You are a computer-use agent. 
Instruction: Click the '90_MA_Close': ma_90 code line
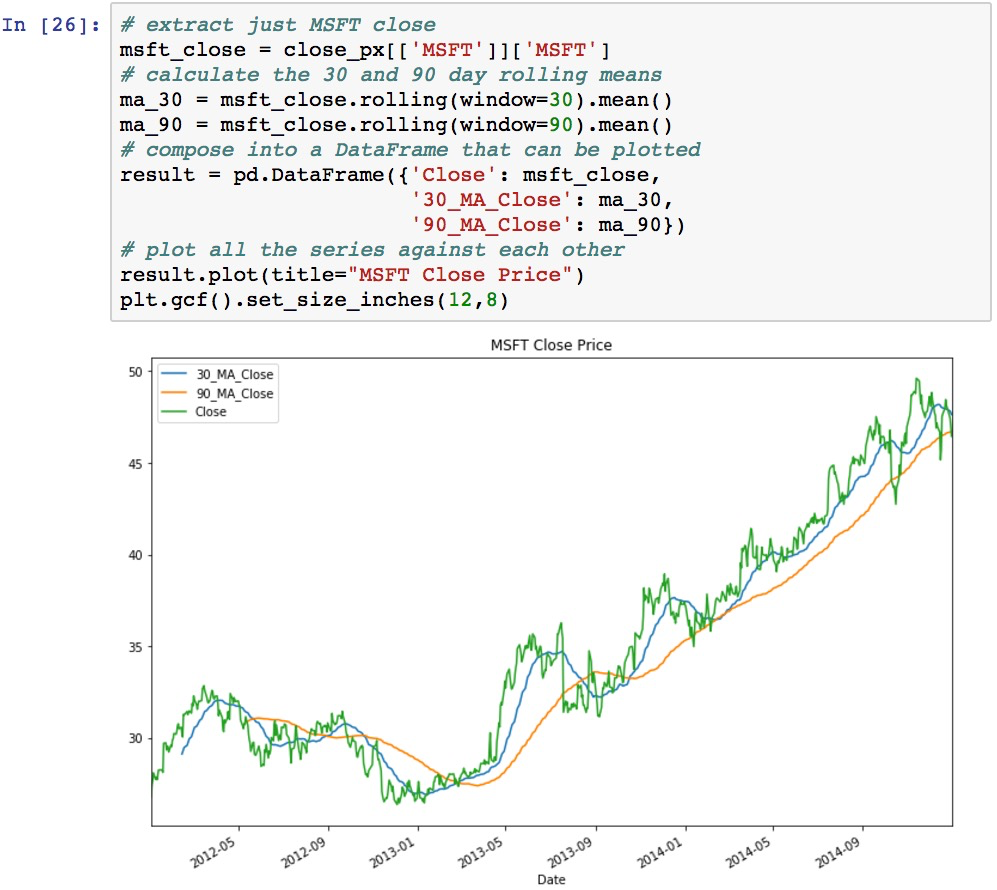(x=547, y=224)
